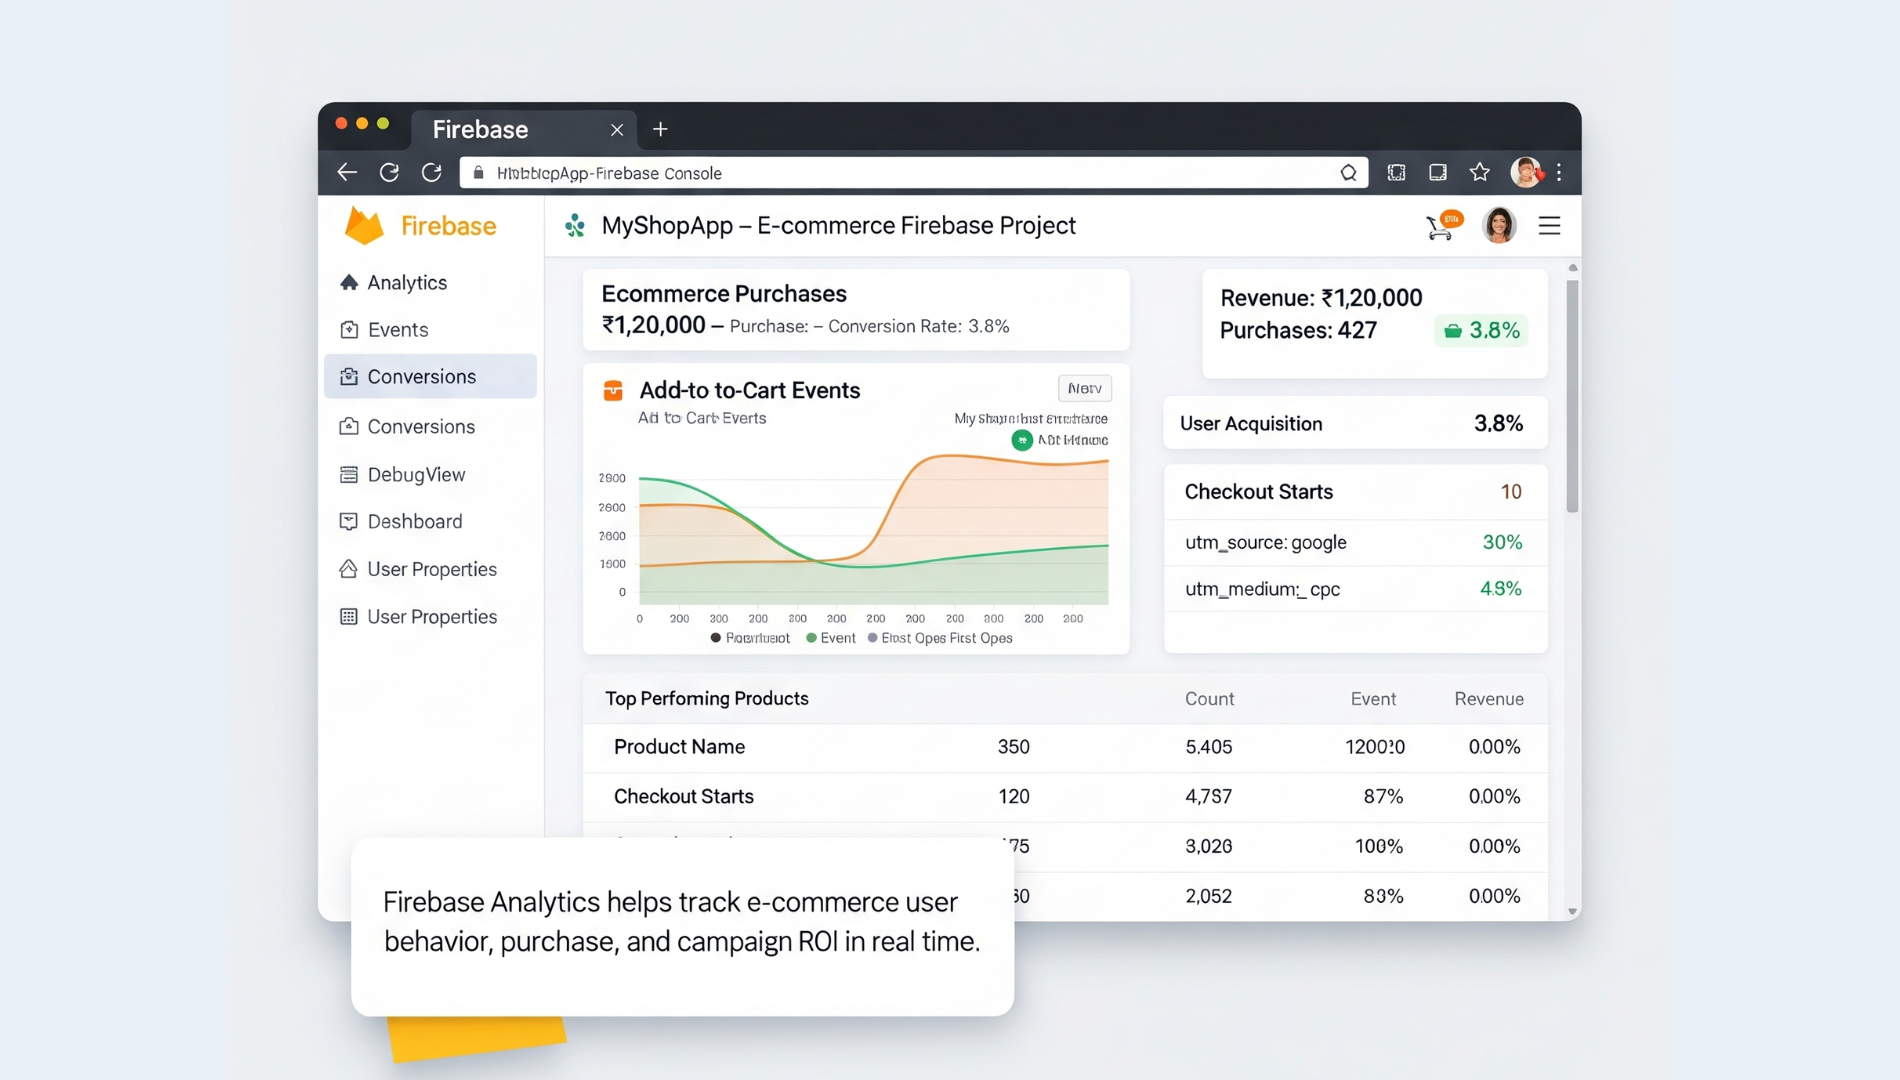
Task: Click 'Purchases: 427' text
Action: [x=1298, y=331]
